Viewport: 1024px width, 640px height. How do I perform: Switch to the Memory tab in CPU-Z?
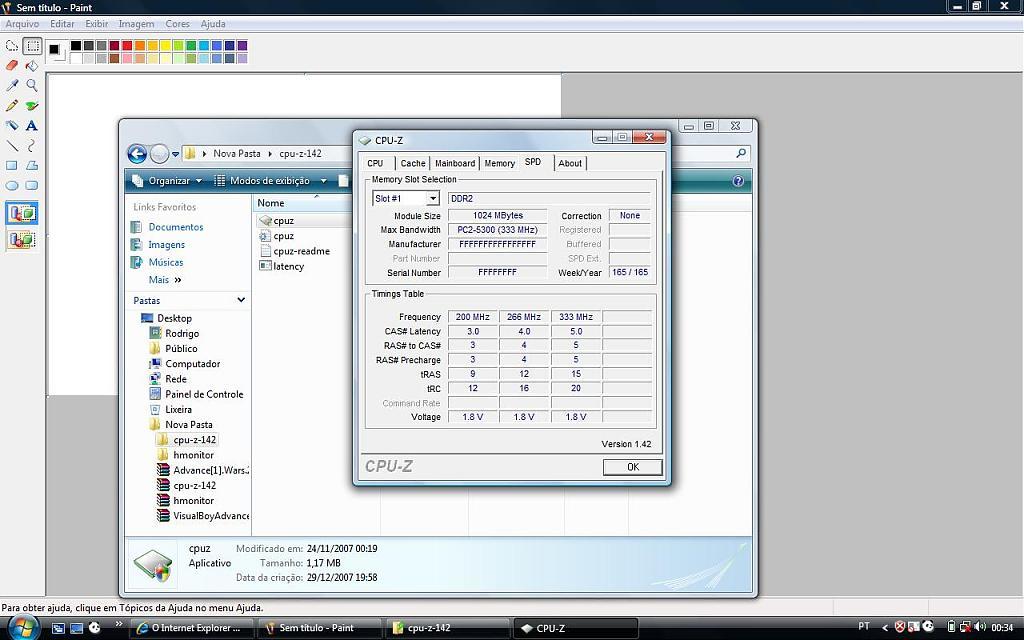coord(500,163)
